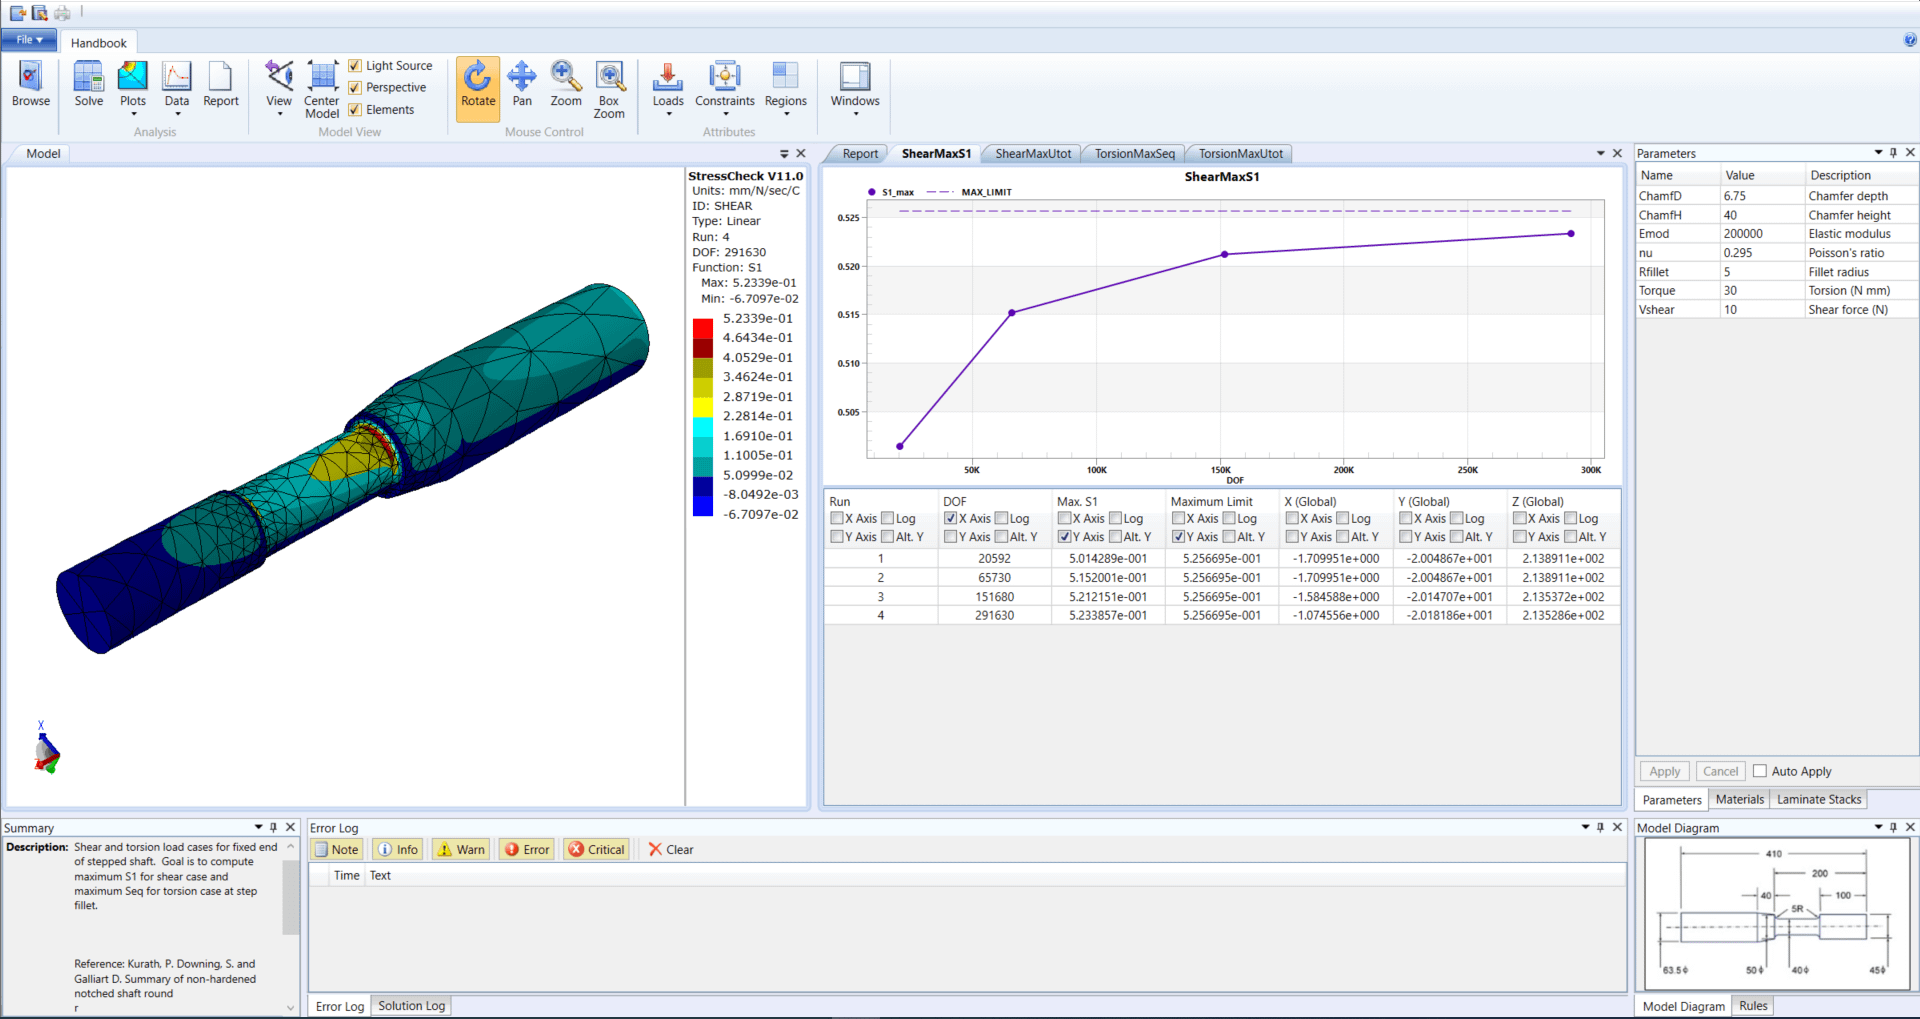The width and height of the screenshot is (1920, 1019).
Task: Show the Loads attributes
Action: tap(668, 84)
